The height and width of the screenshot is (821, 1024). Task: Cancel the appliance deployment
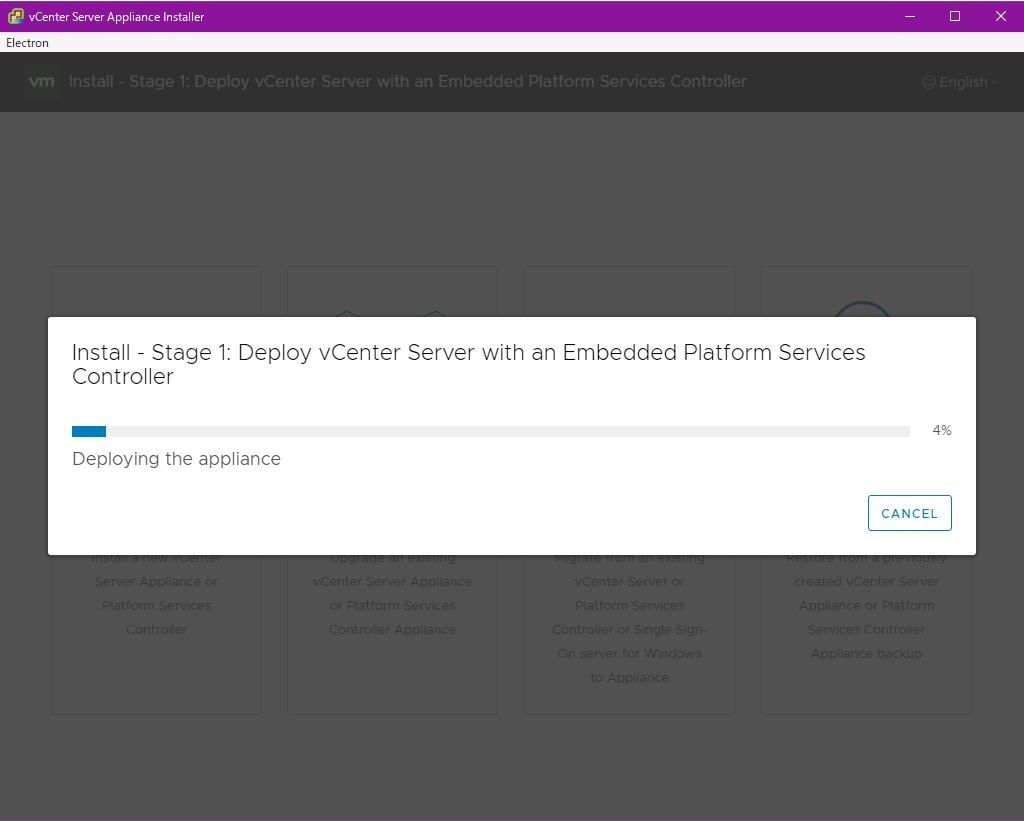click(x=909, y=513)
